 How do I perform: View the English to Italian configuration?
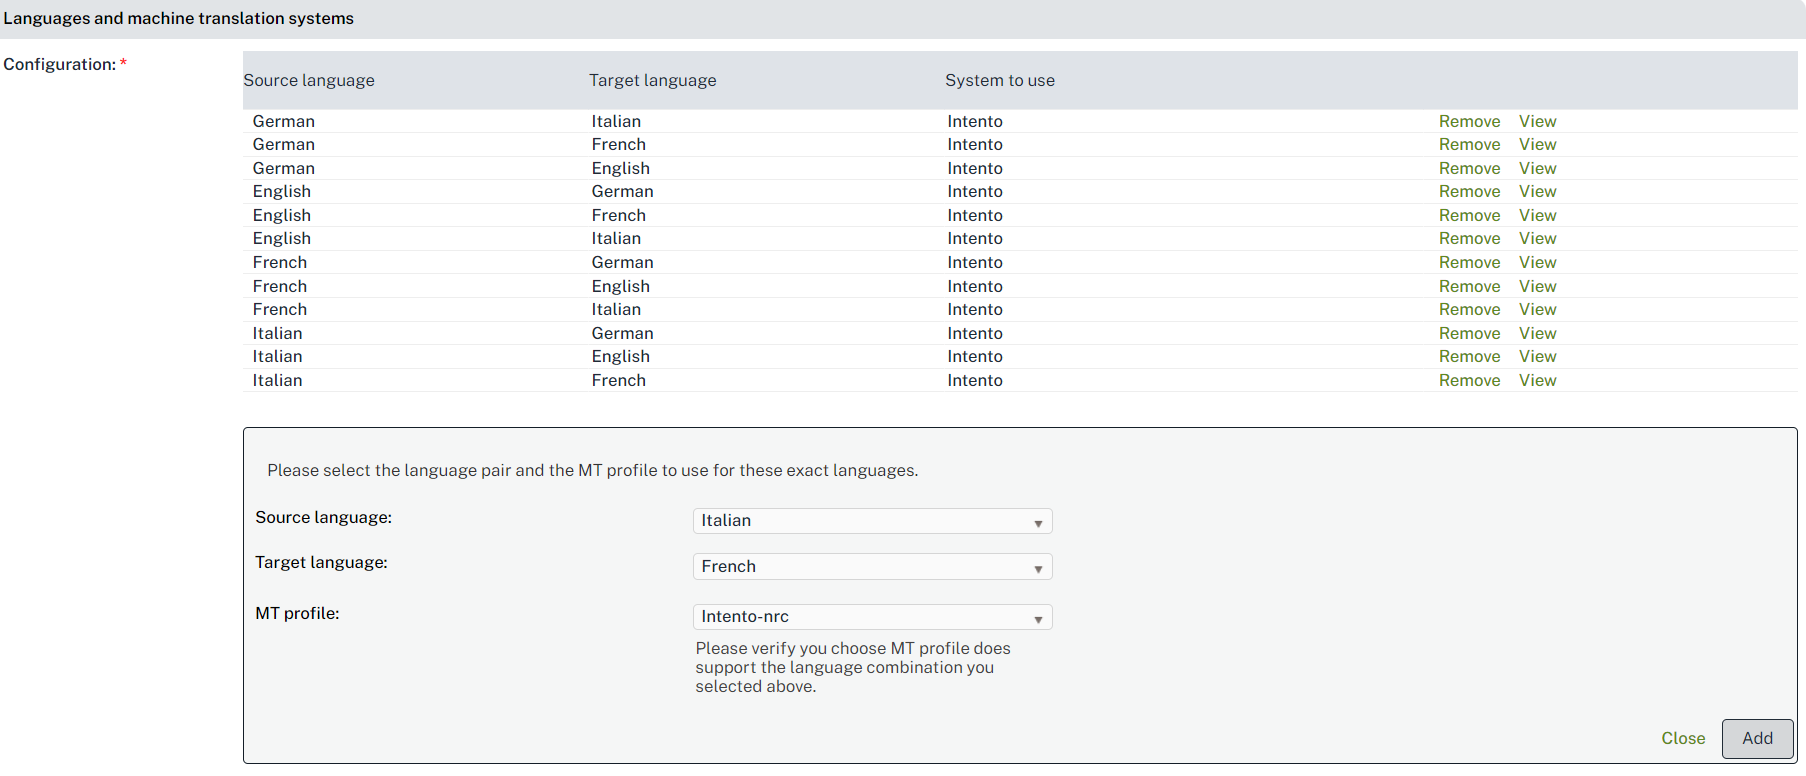point(1537,239)
